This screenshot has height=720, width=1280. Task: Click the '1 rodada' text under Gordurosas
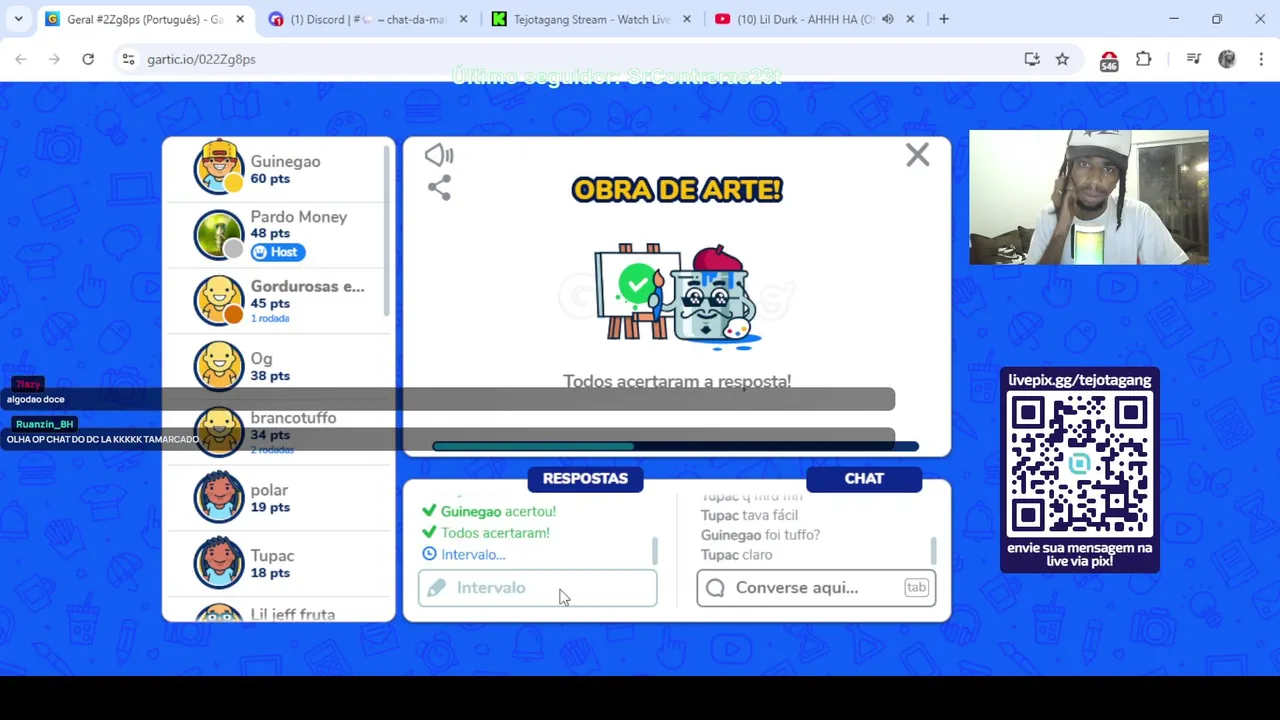click(x=270, y=318)
